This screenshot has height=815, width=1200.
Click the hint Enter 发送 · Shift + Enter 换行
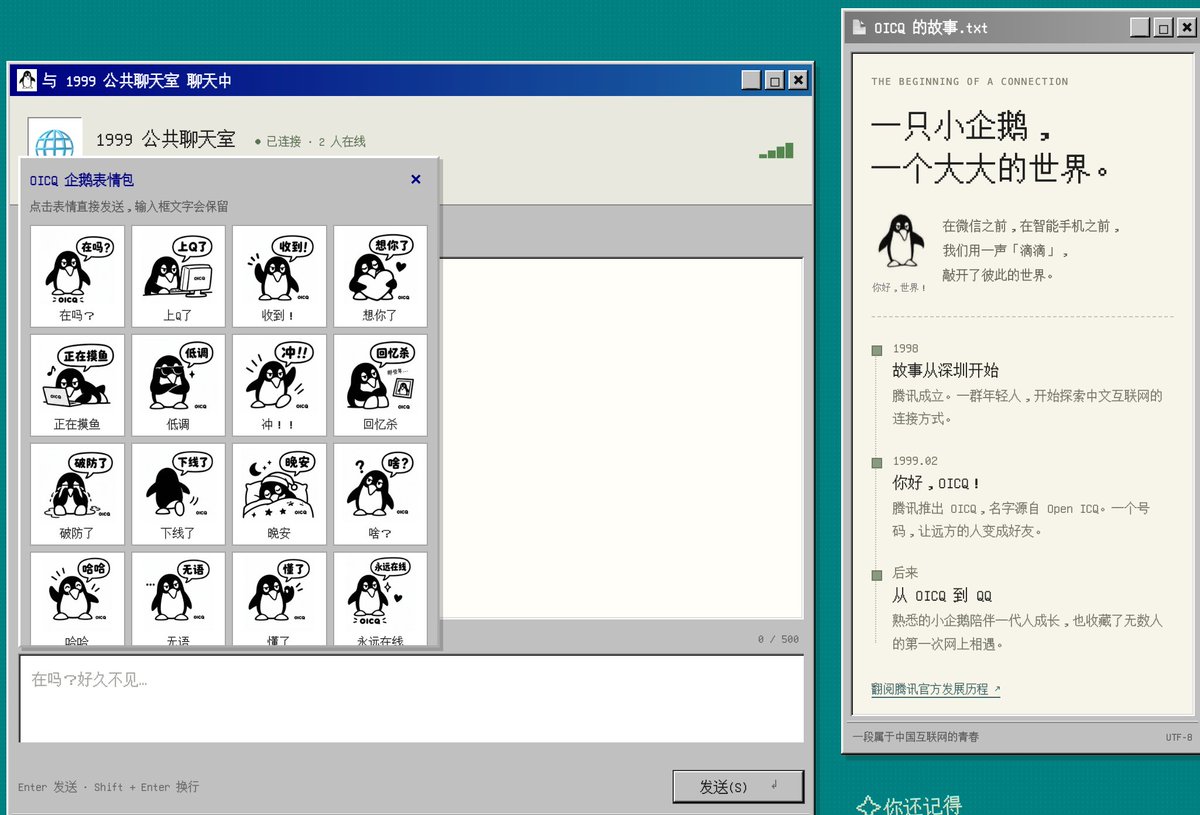coord(108,787)
